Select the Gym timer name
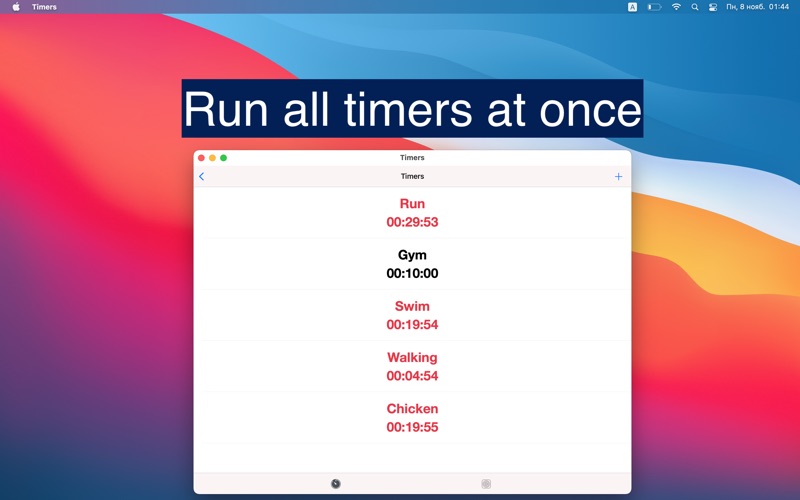The width and height of the screenshot is (800, 500). tap(412, 255)
